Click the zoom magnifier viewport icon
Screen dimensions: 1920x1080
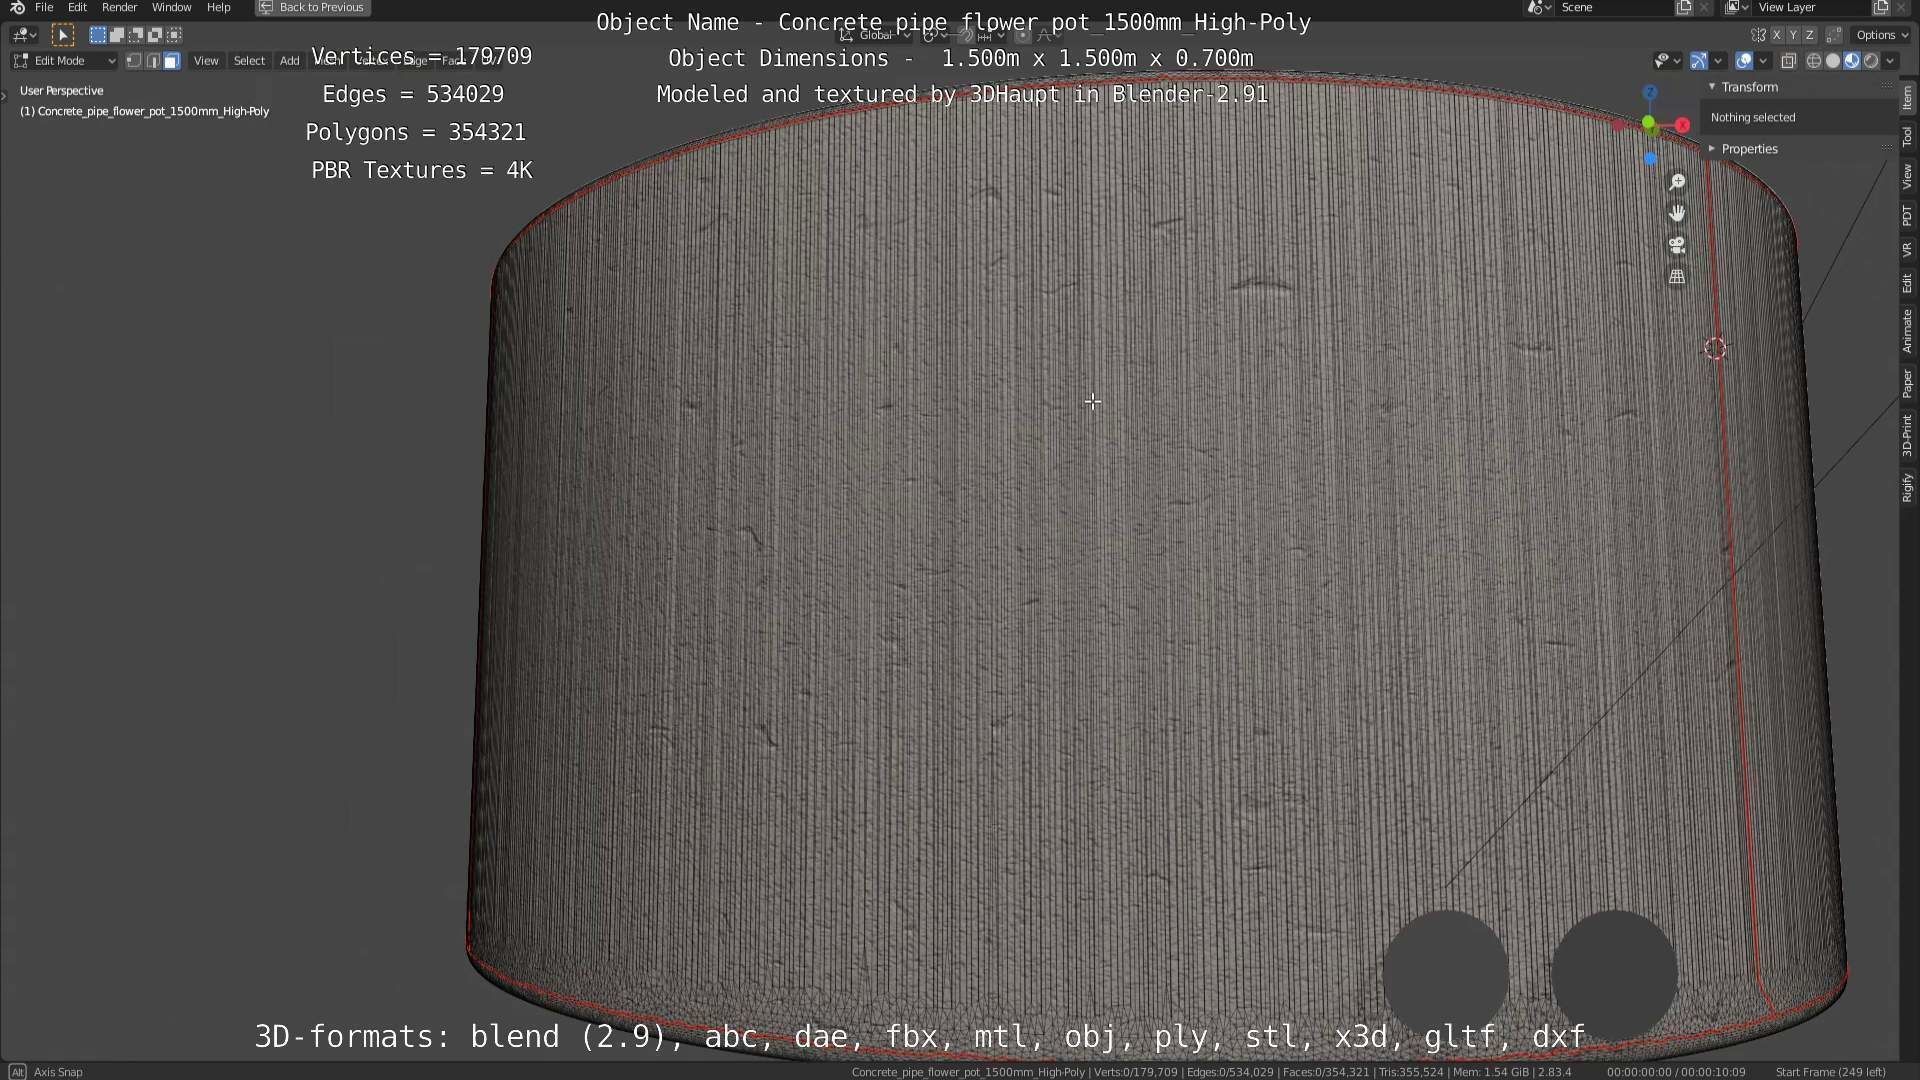pos(1677,182)
